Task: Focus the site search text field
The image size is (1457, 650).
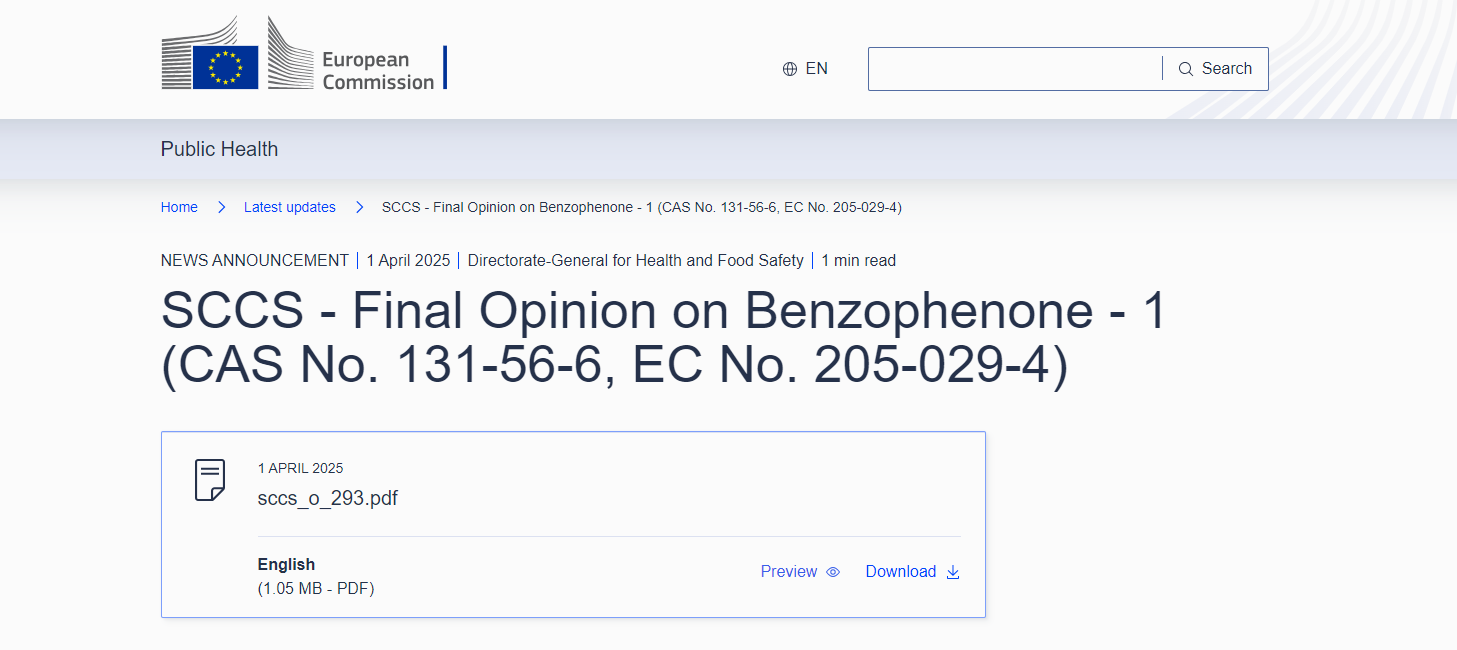Action: click(1014, 69)
